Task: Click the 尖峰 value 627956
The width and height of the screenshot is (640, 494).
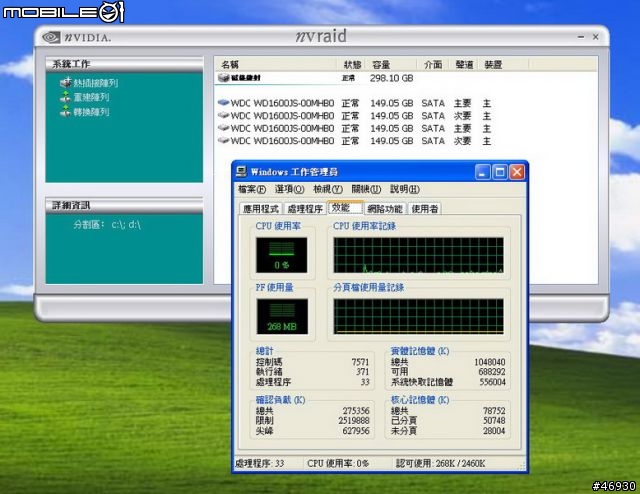Action: [356, 431]
